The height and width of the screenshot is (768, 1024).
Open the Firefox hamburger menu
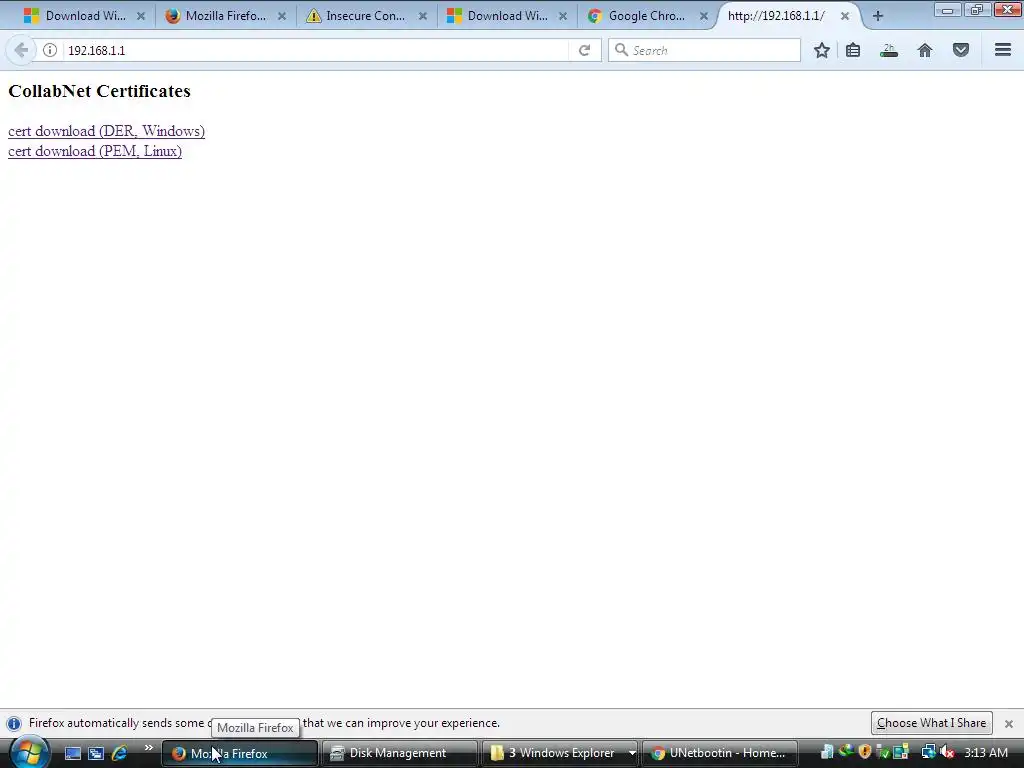click(x=1003, y=50)
